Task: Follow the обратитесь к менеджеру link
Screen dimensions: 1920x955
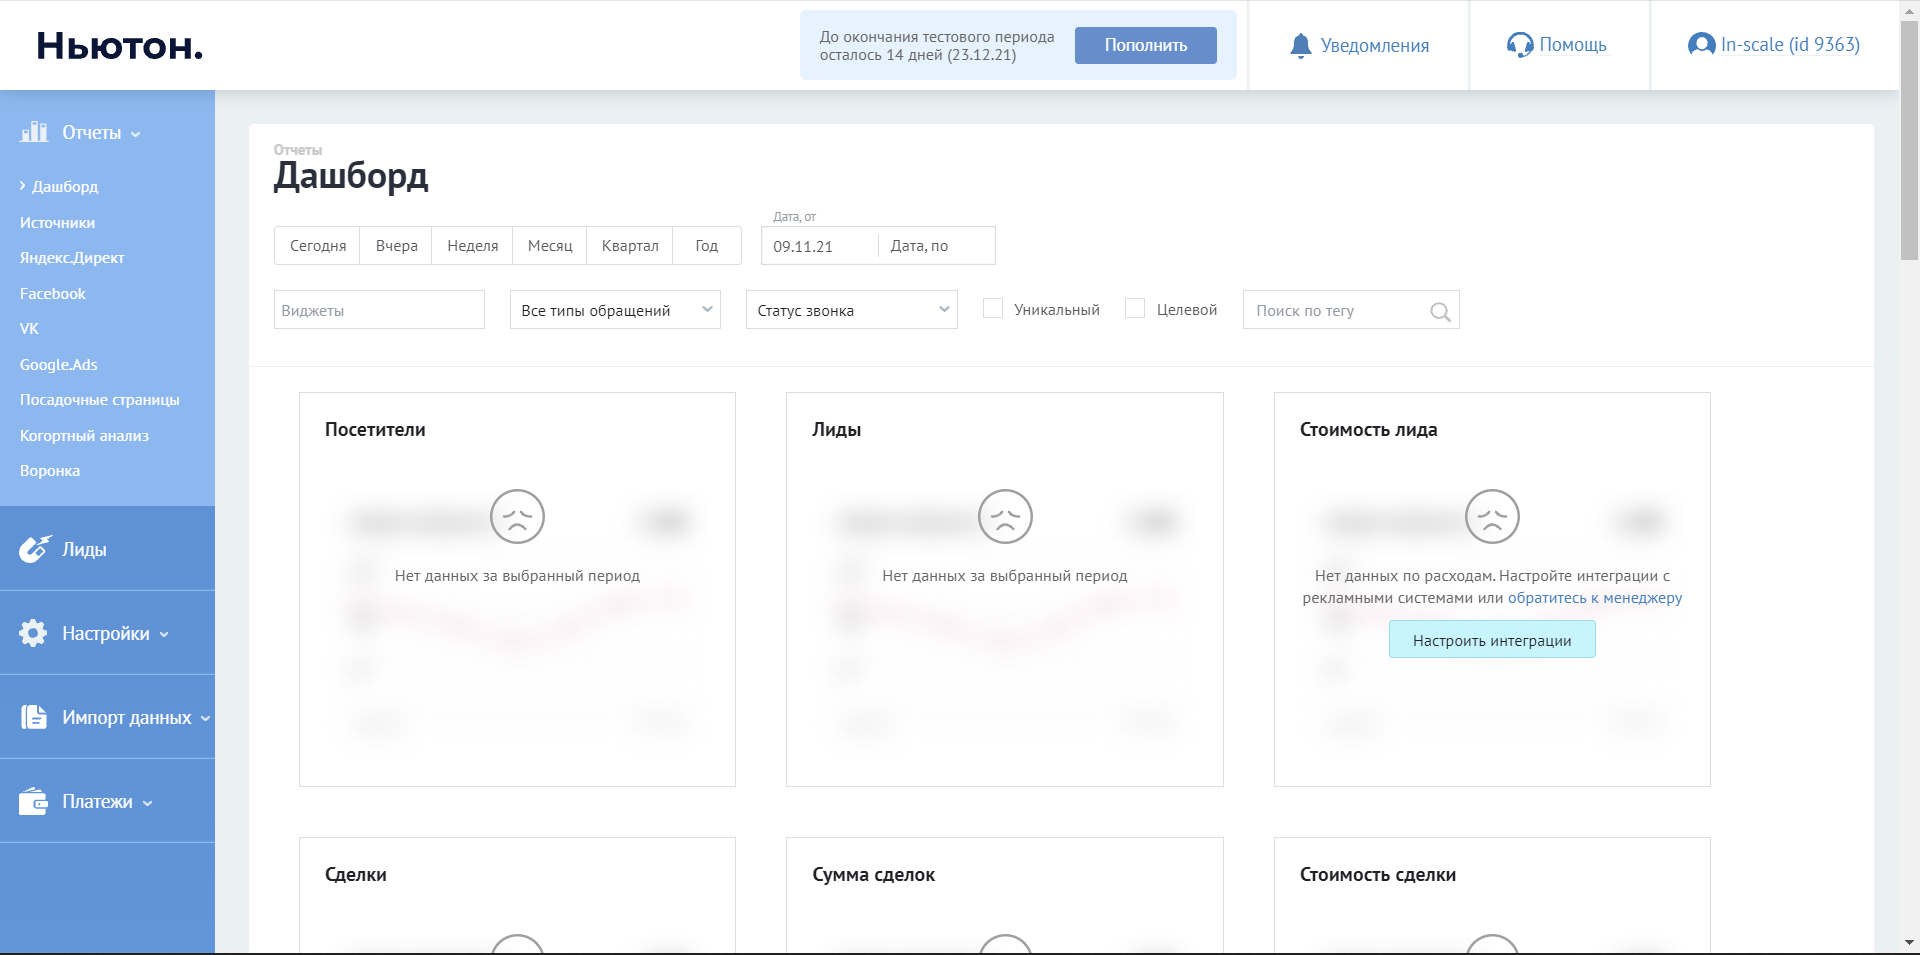Action: (x=1595, y=598)
